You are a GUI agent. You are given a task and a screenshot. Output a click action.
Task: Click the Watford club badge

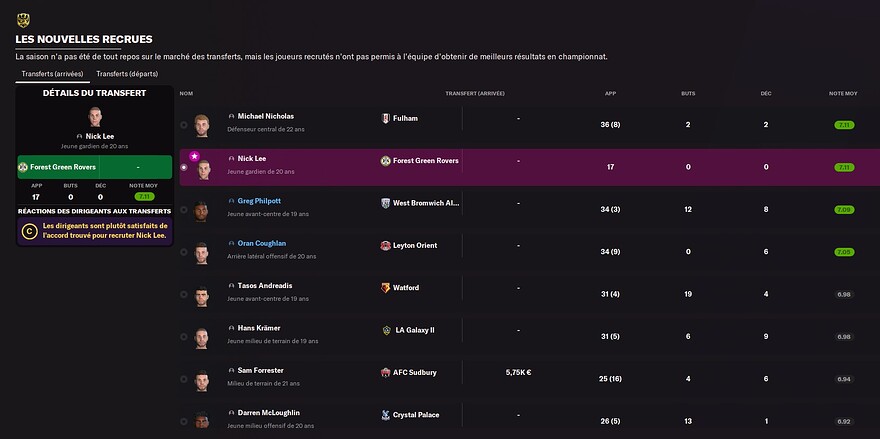point(386,287)
